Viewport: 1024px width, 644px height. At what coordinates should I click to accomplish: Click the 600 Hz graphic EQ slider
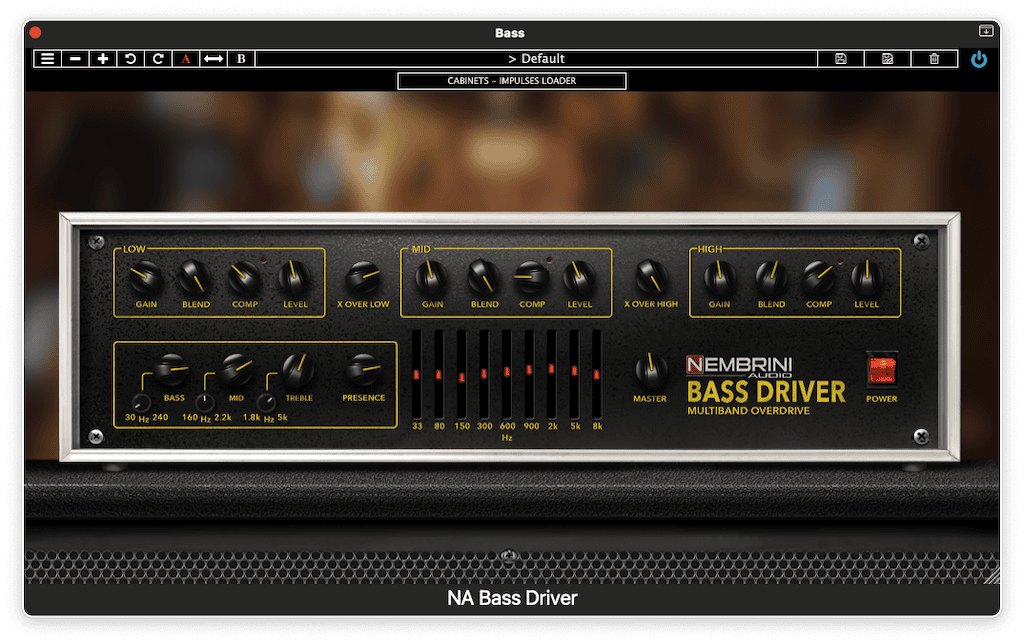tap(507, 375)
